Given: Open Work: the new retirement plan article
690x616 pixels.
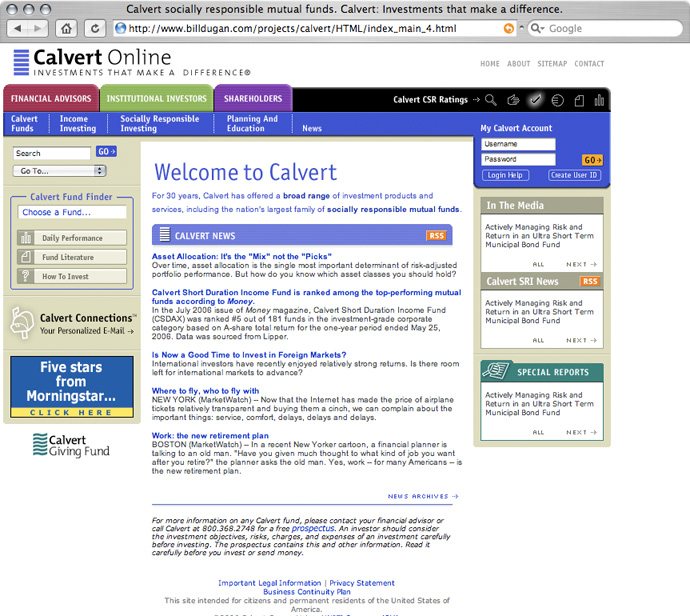Looking at the screenshot, I should point(210,436).
